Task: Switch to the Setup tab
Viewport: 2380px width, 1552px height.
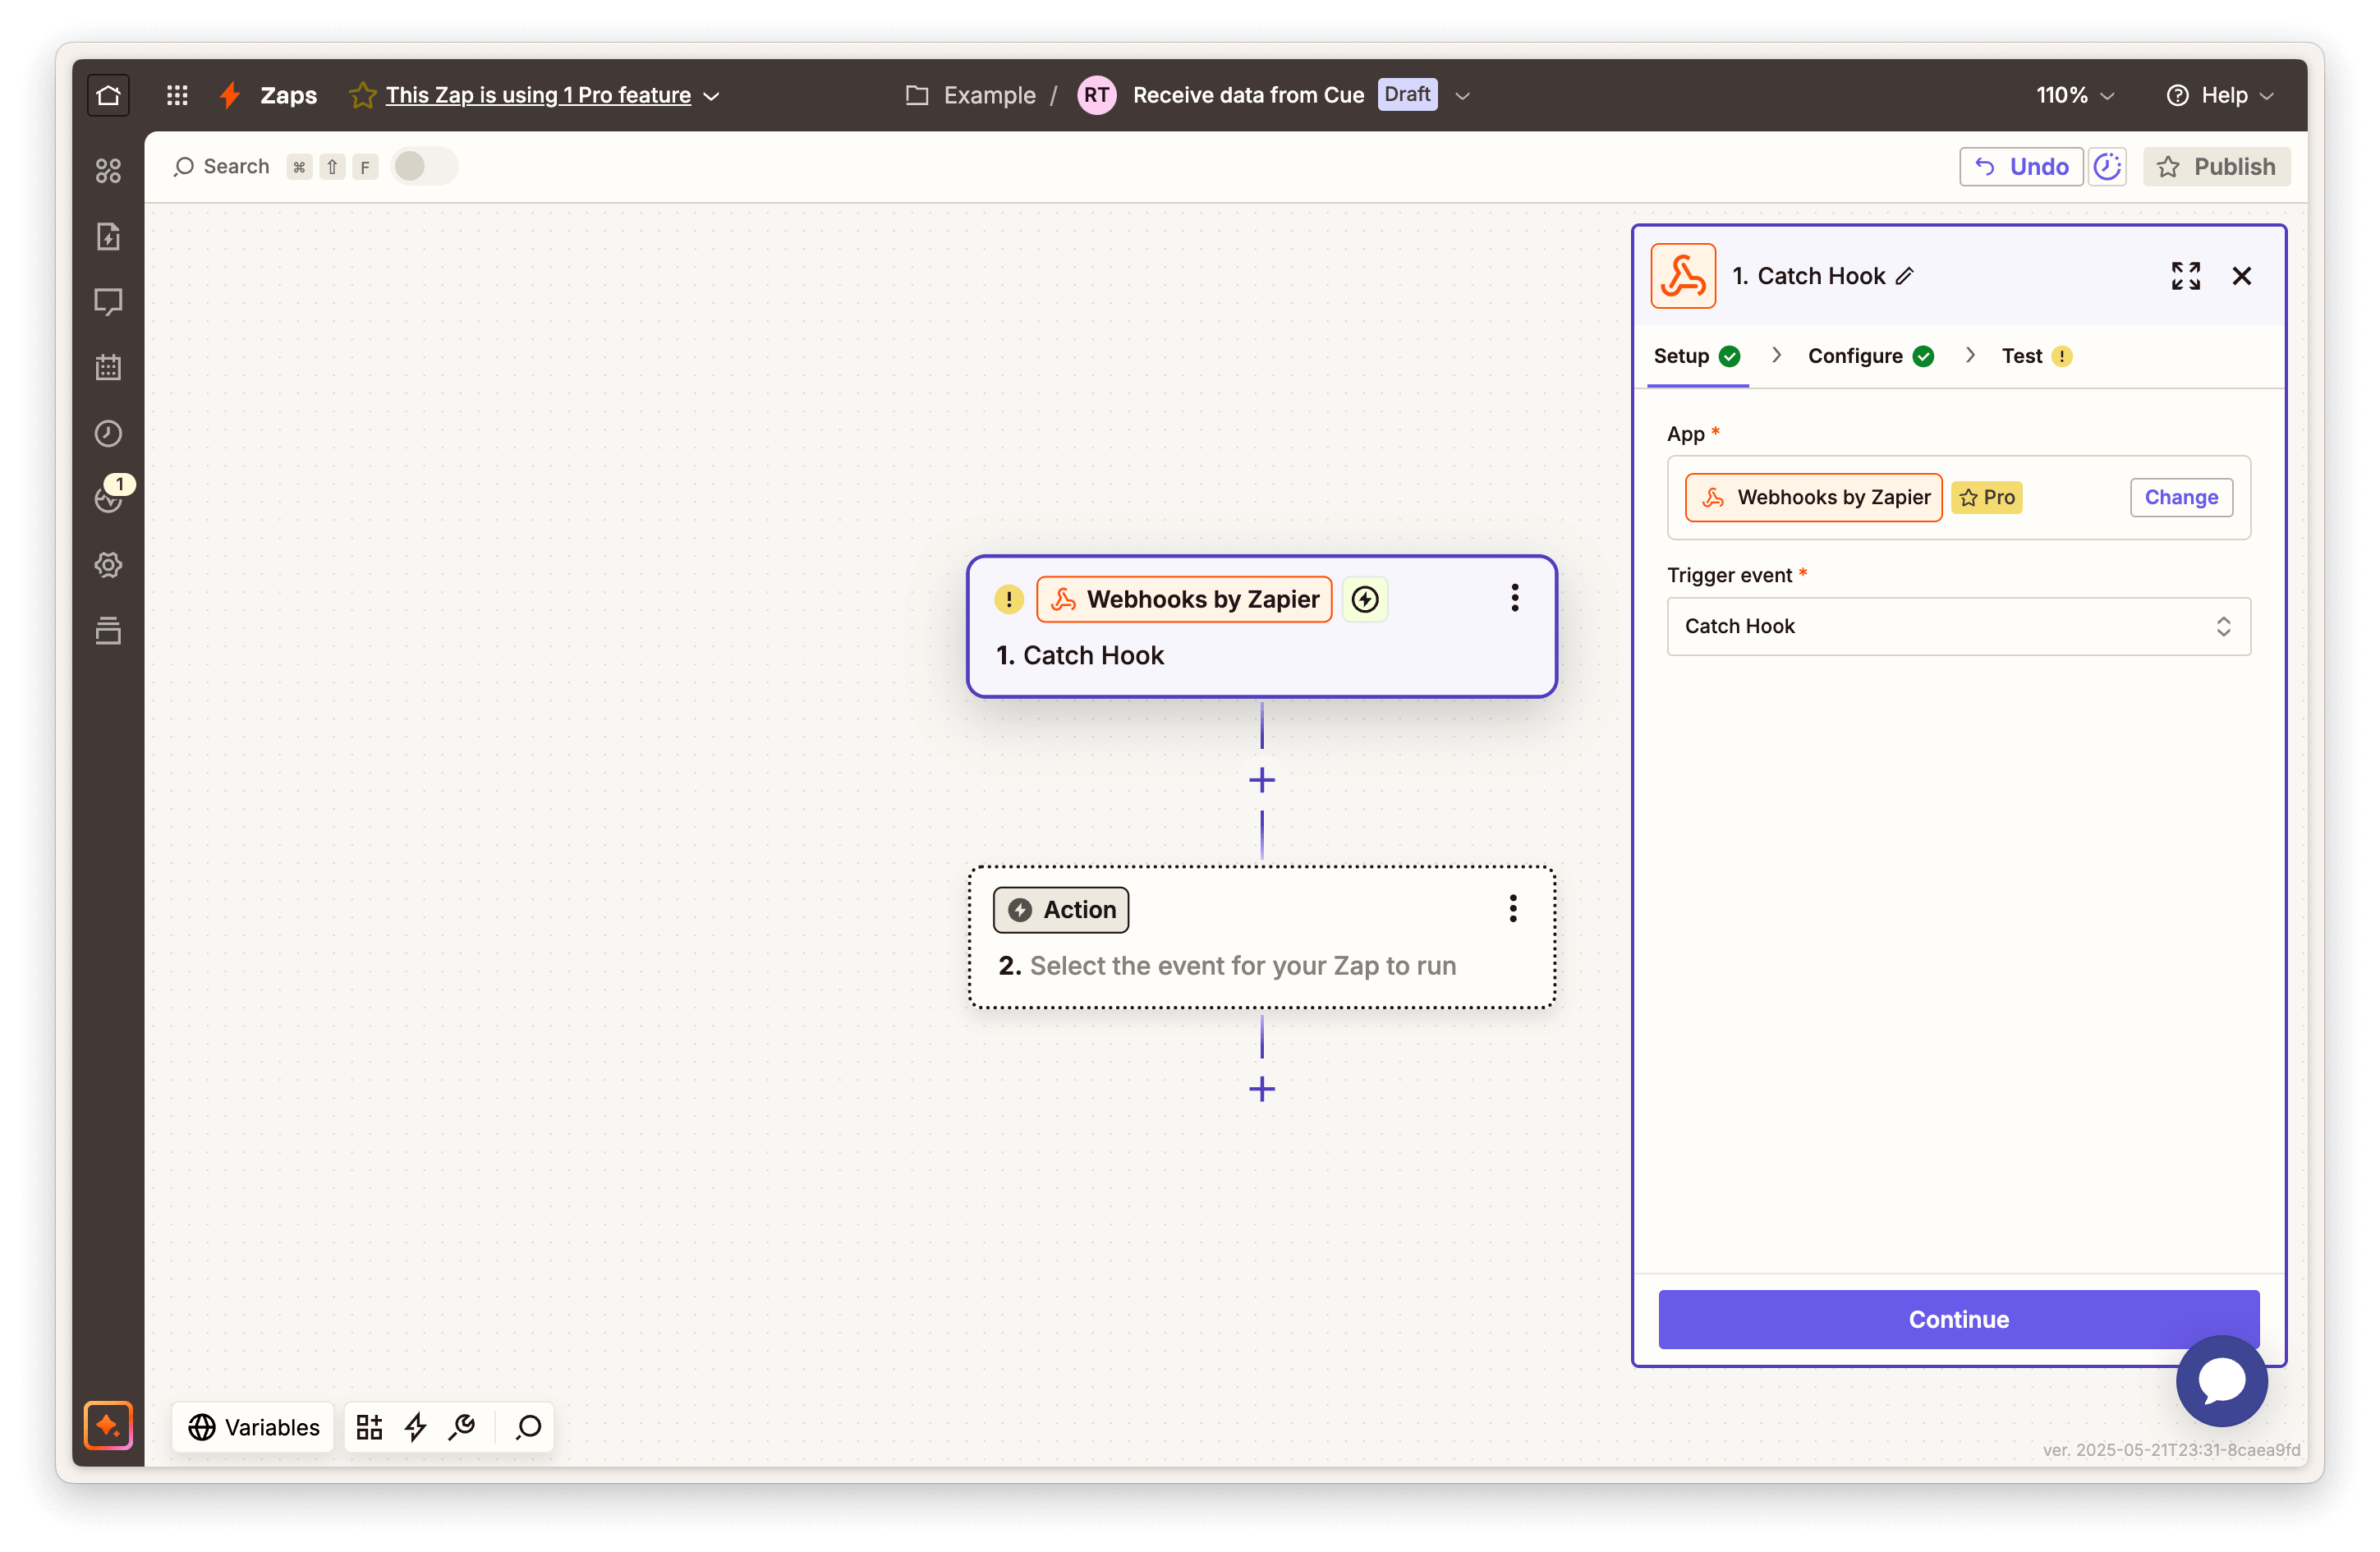Action: tap(1697, 356)
